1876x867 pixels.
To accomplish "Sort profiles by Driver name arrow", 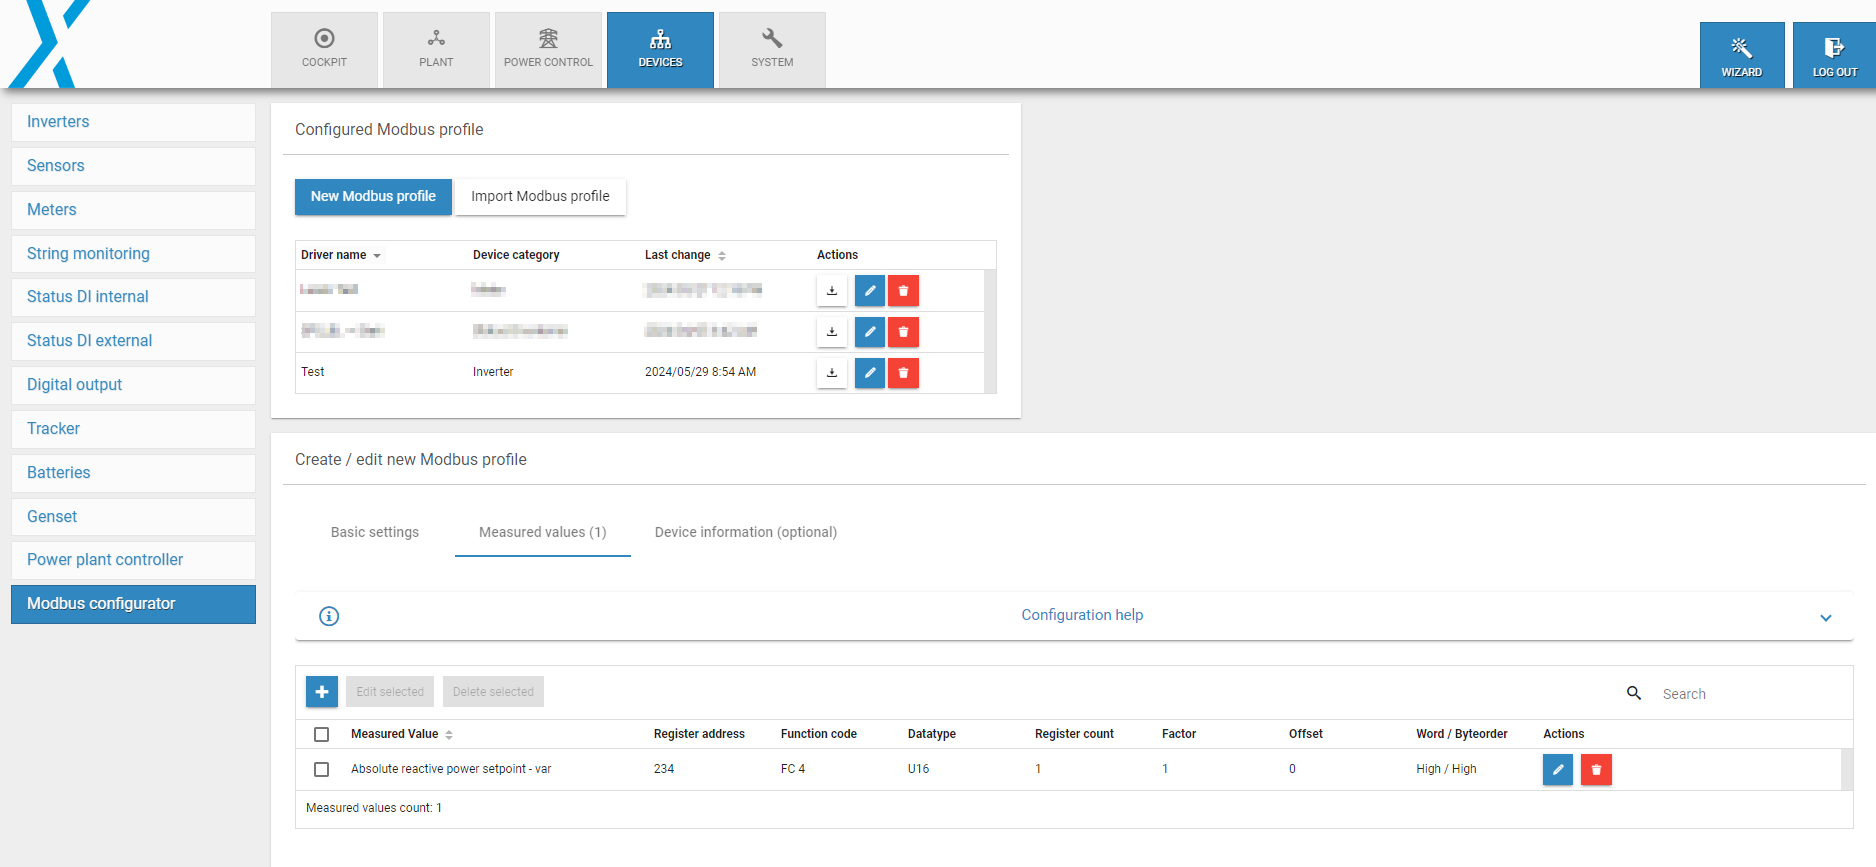I will click(x=377, y=256).
